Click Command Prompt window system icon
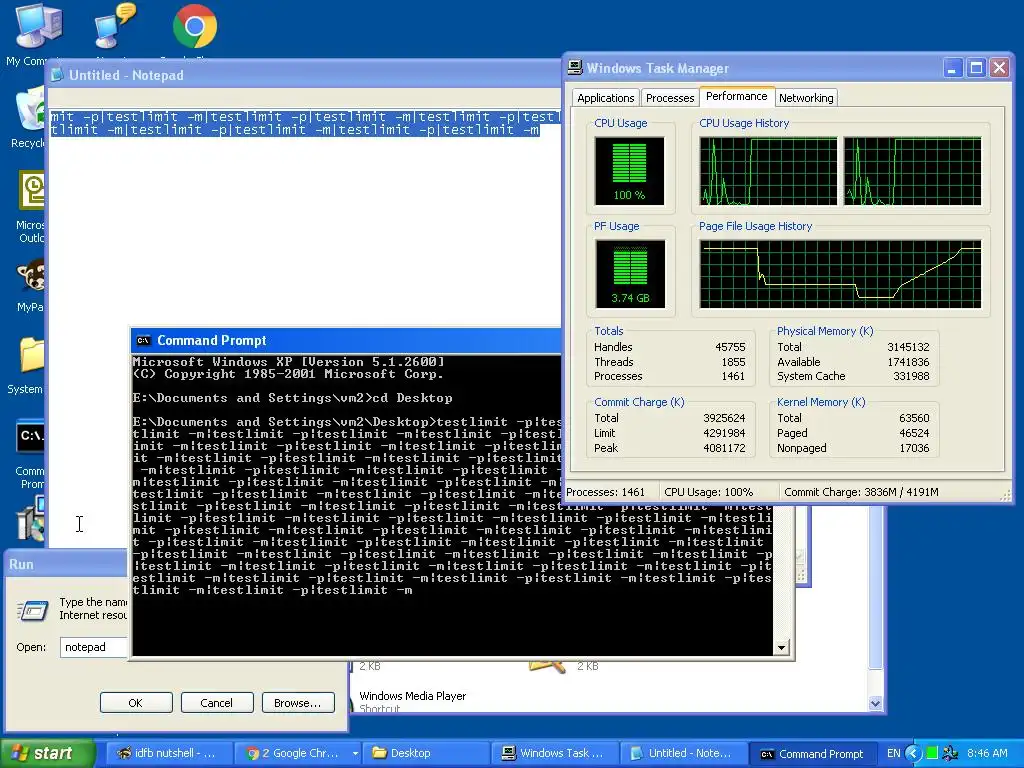1024x768 pixels. click(144, 340)
